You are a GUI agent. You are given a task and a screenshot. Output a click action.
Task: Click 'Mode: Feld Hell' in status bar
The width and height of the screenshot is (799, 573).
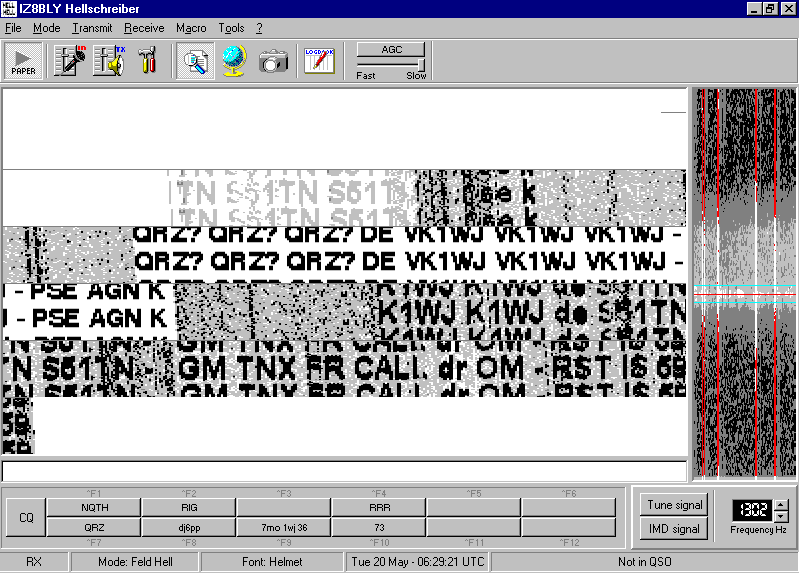(x=135, y=562)
